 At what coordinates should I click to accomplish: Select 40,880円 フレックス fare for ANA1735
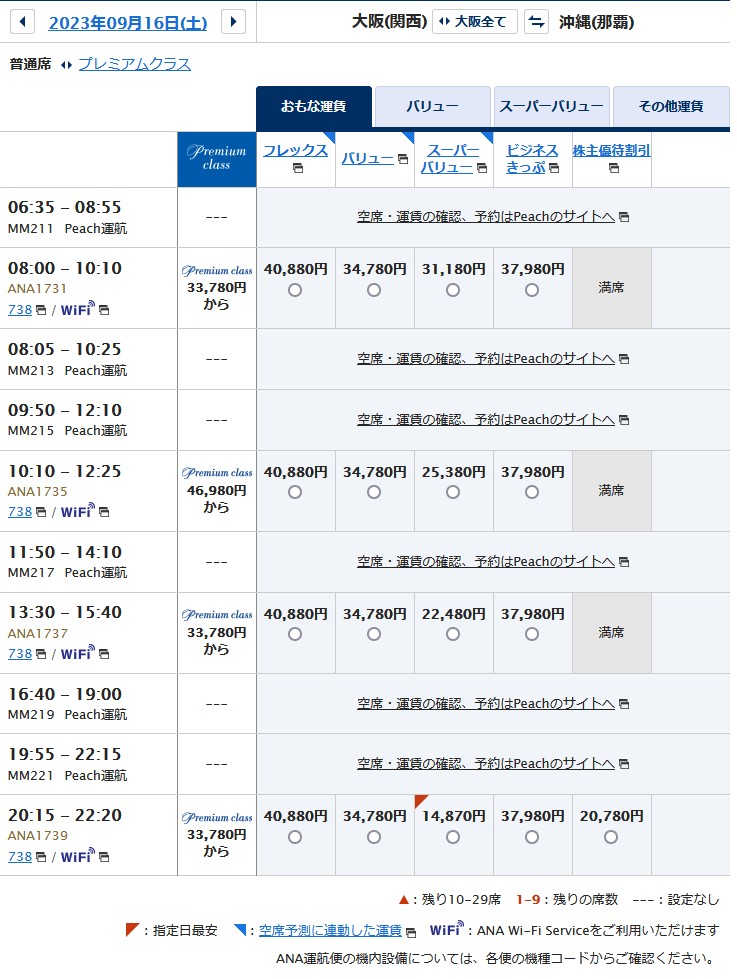[295, 492]
